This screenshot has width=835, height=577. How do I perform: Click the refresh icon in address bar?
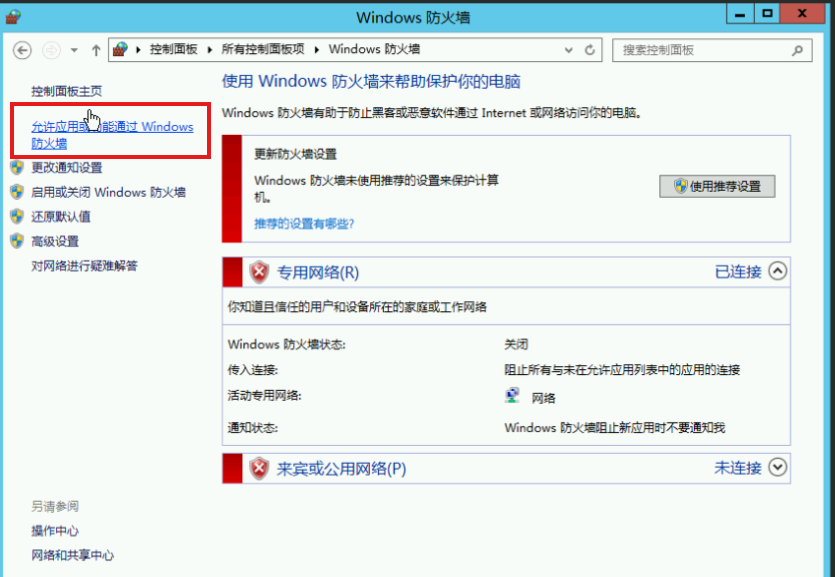[591, 50]
